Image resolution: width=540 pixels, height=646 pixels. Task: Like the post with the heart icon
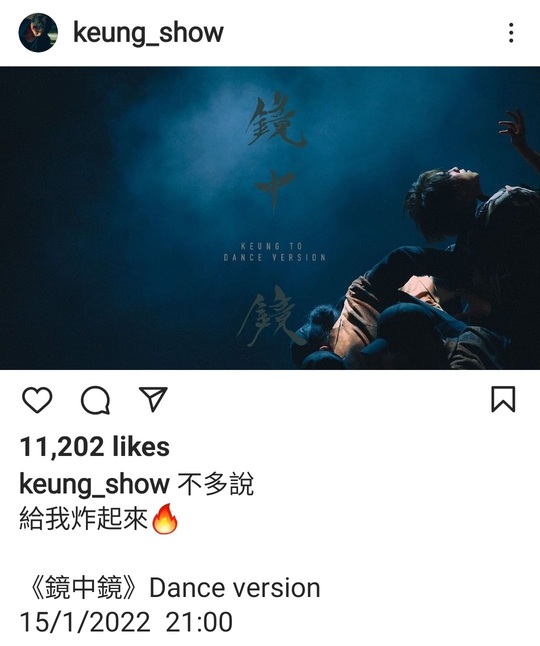click(x=37, y=400)
